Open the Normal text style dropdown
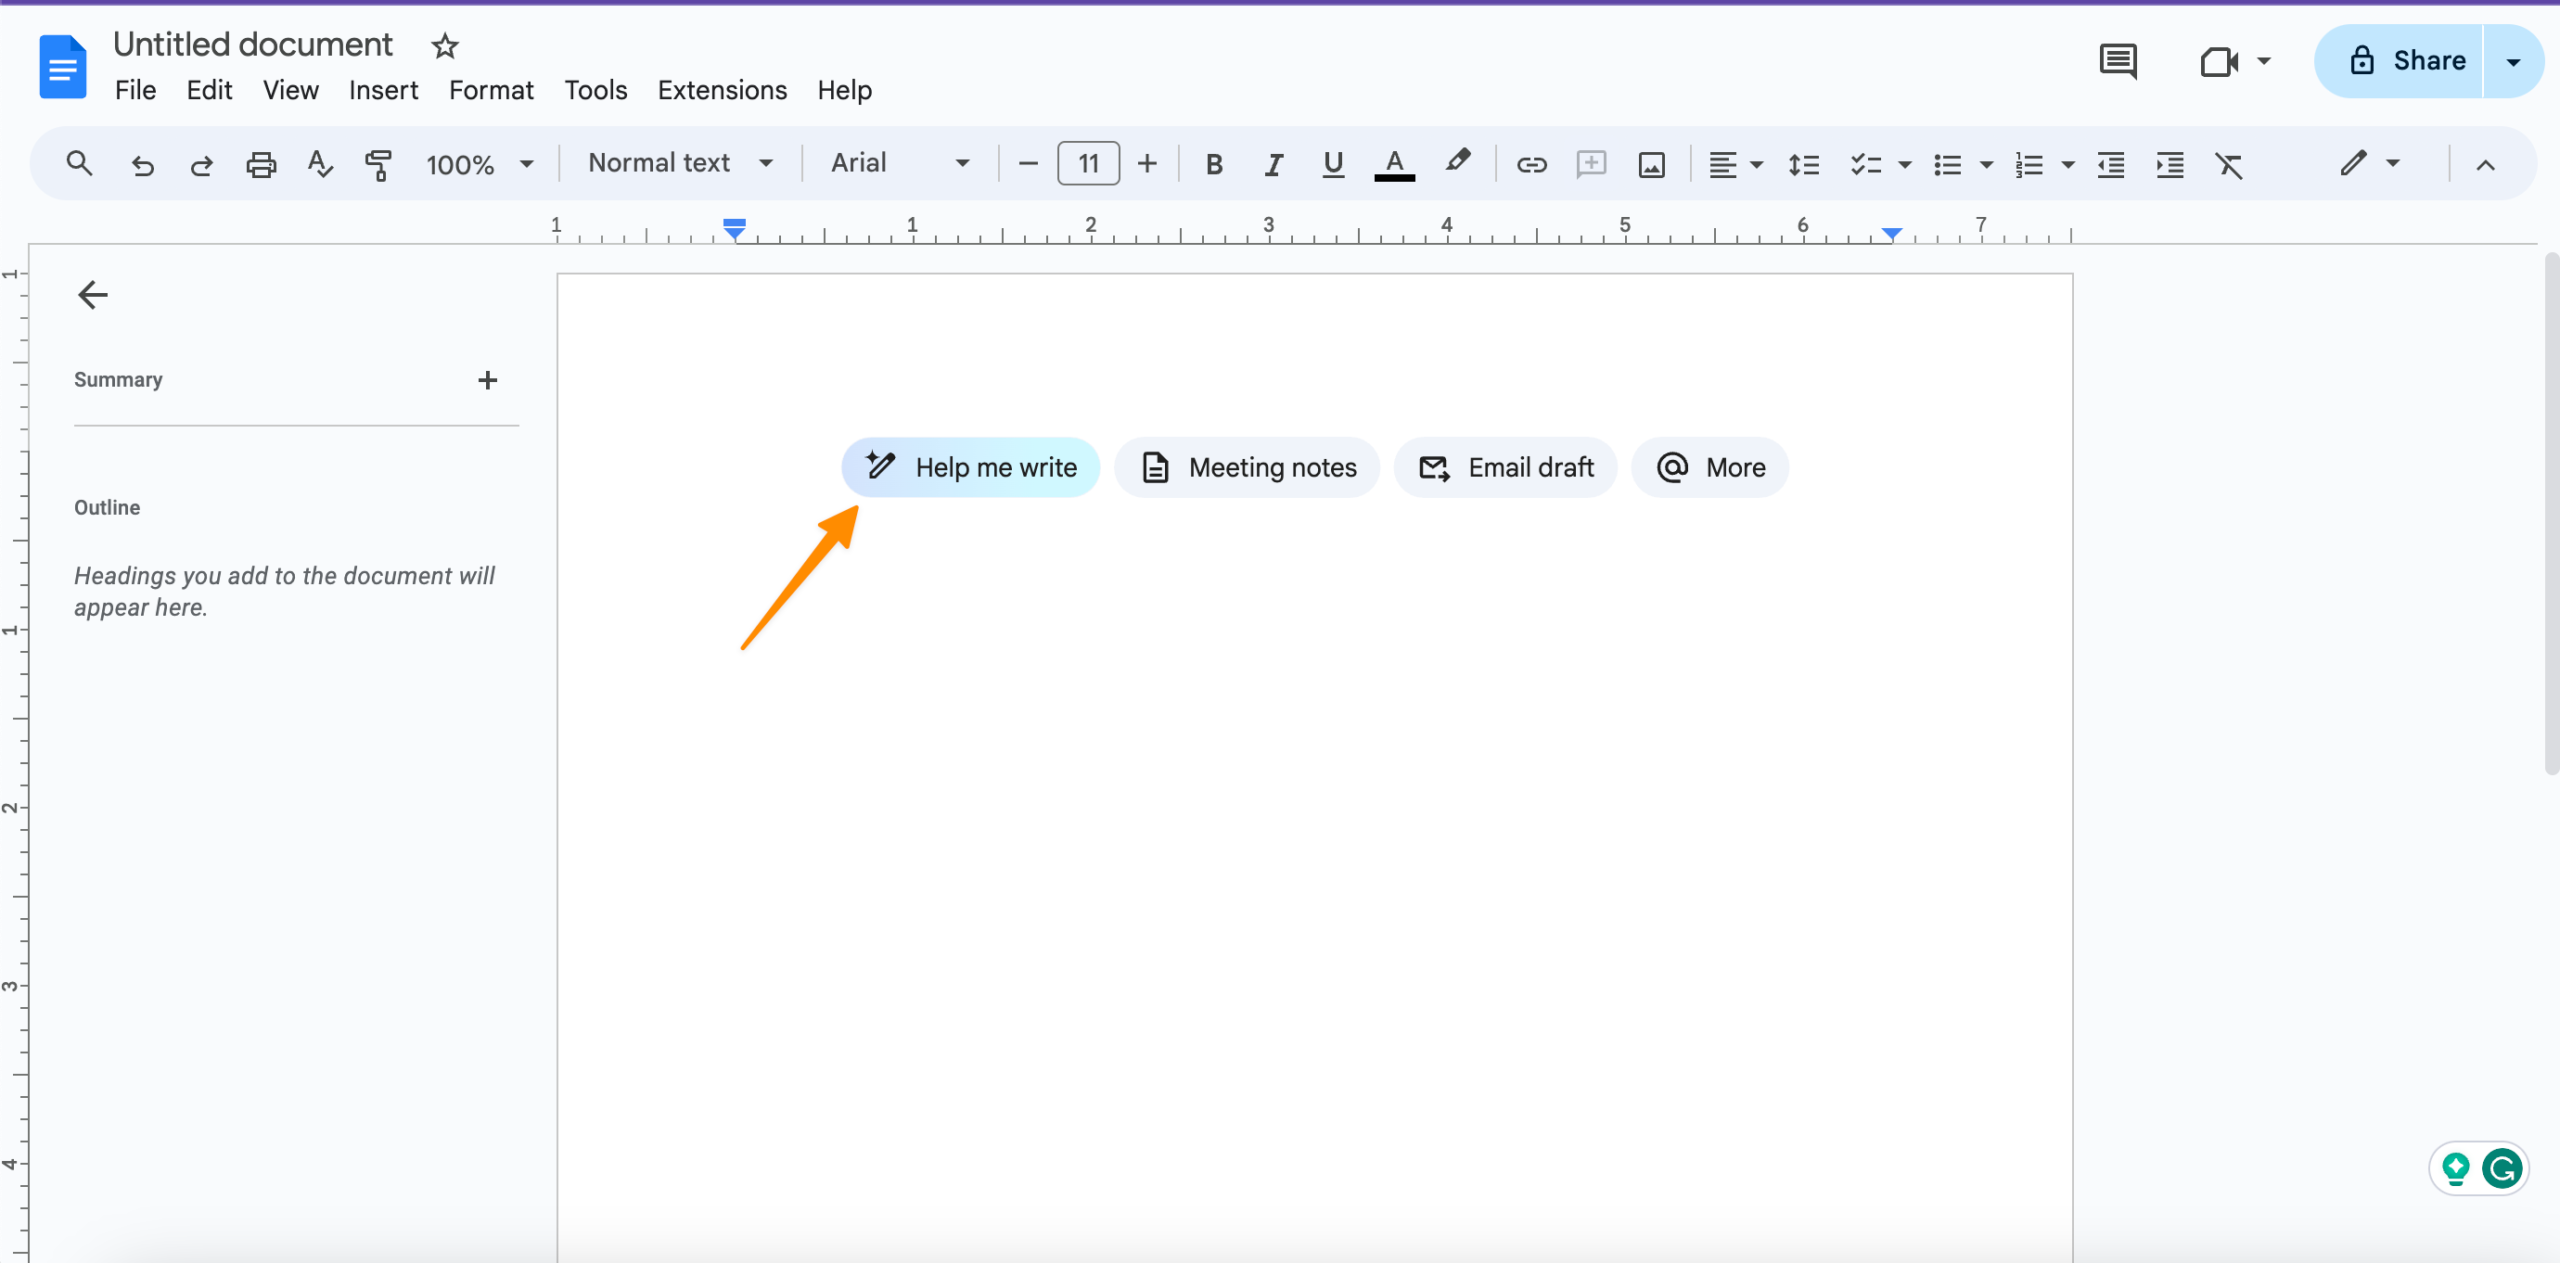This screenshot has height=1263, width=2560. [x=680, y=163]
